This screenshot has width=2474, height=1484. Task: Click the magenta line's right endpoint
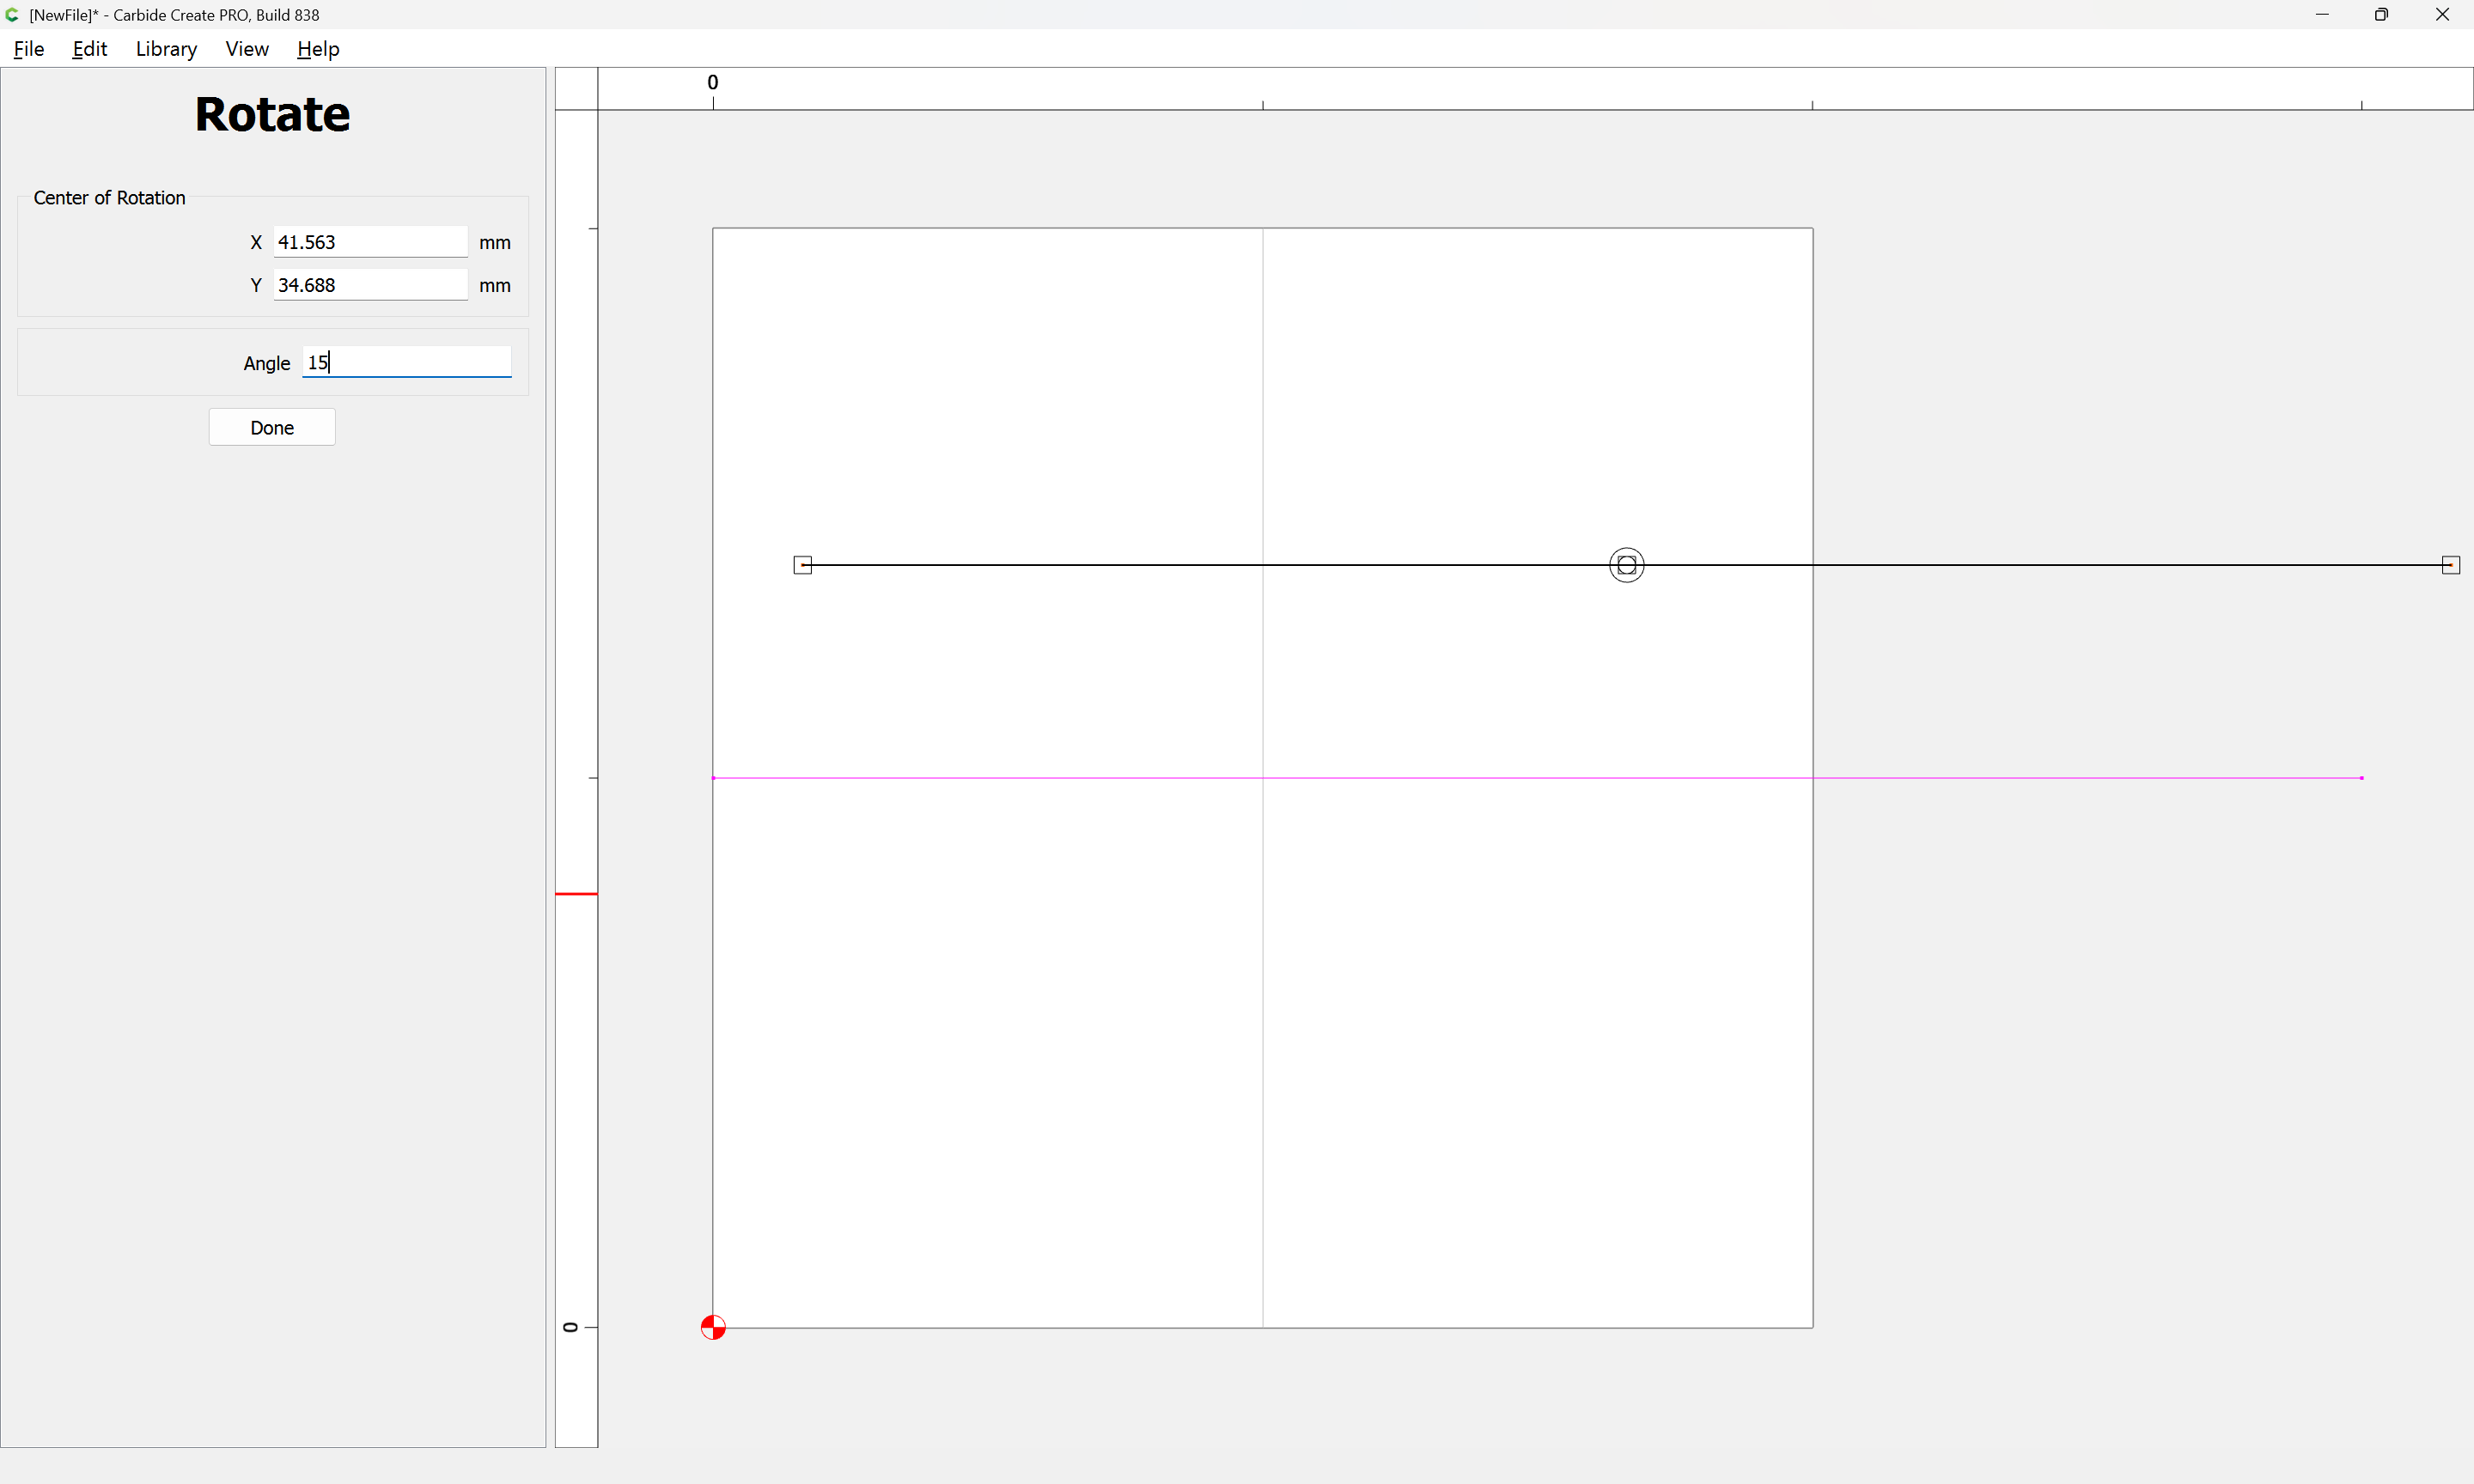pos(2361,778)
